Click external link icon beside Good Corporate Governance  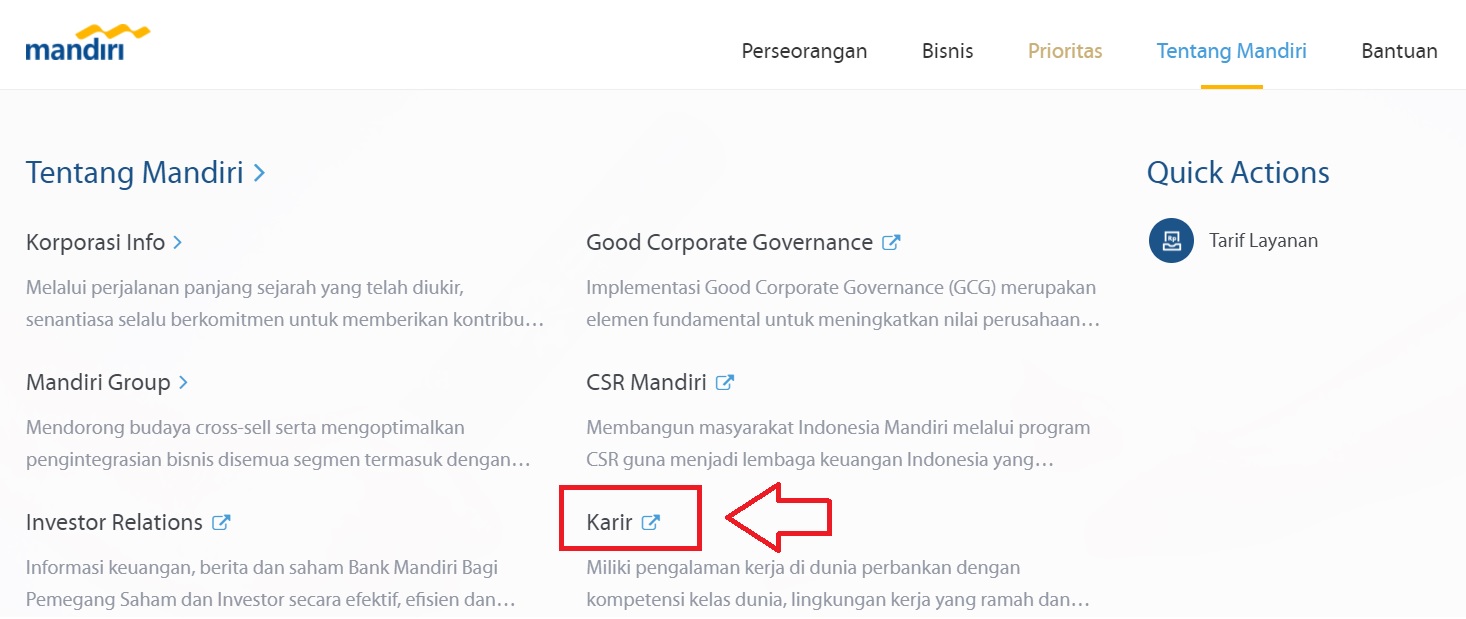891,242
